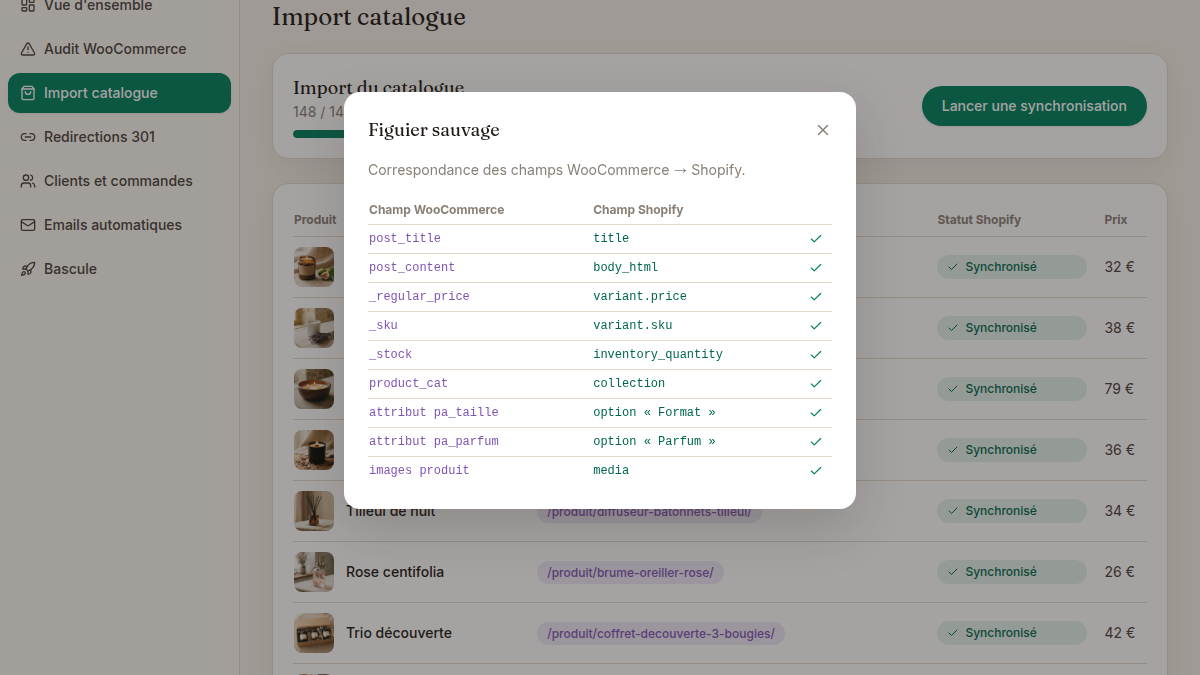Viewport: 1200px width, 675px height.
Task: Click attribut pa_parfum field name
Action: coord(434,442)
